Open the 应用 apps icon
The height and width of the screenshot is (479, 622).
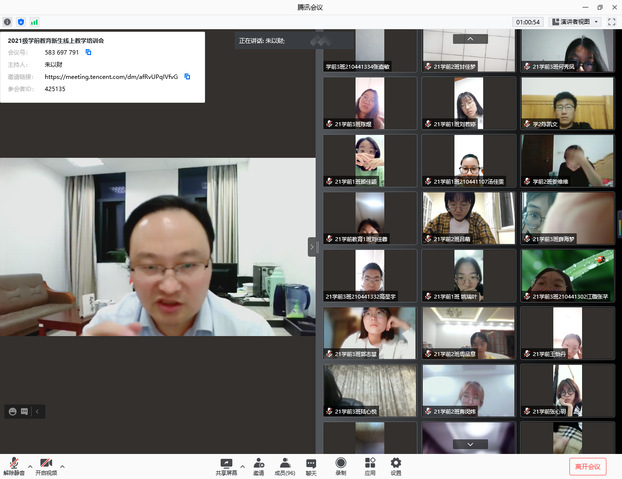pyautogui.click(x=370, y=463)
